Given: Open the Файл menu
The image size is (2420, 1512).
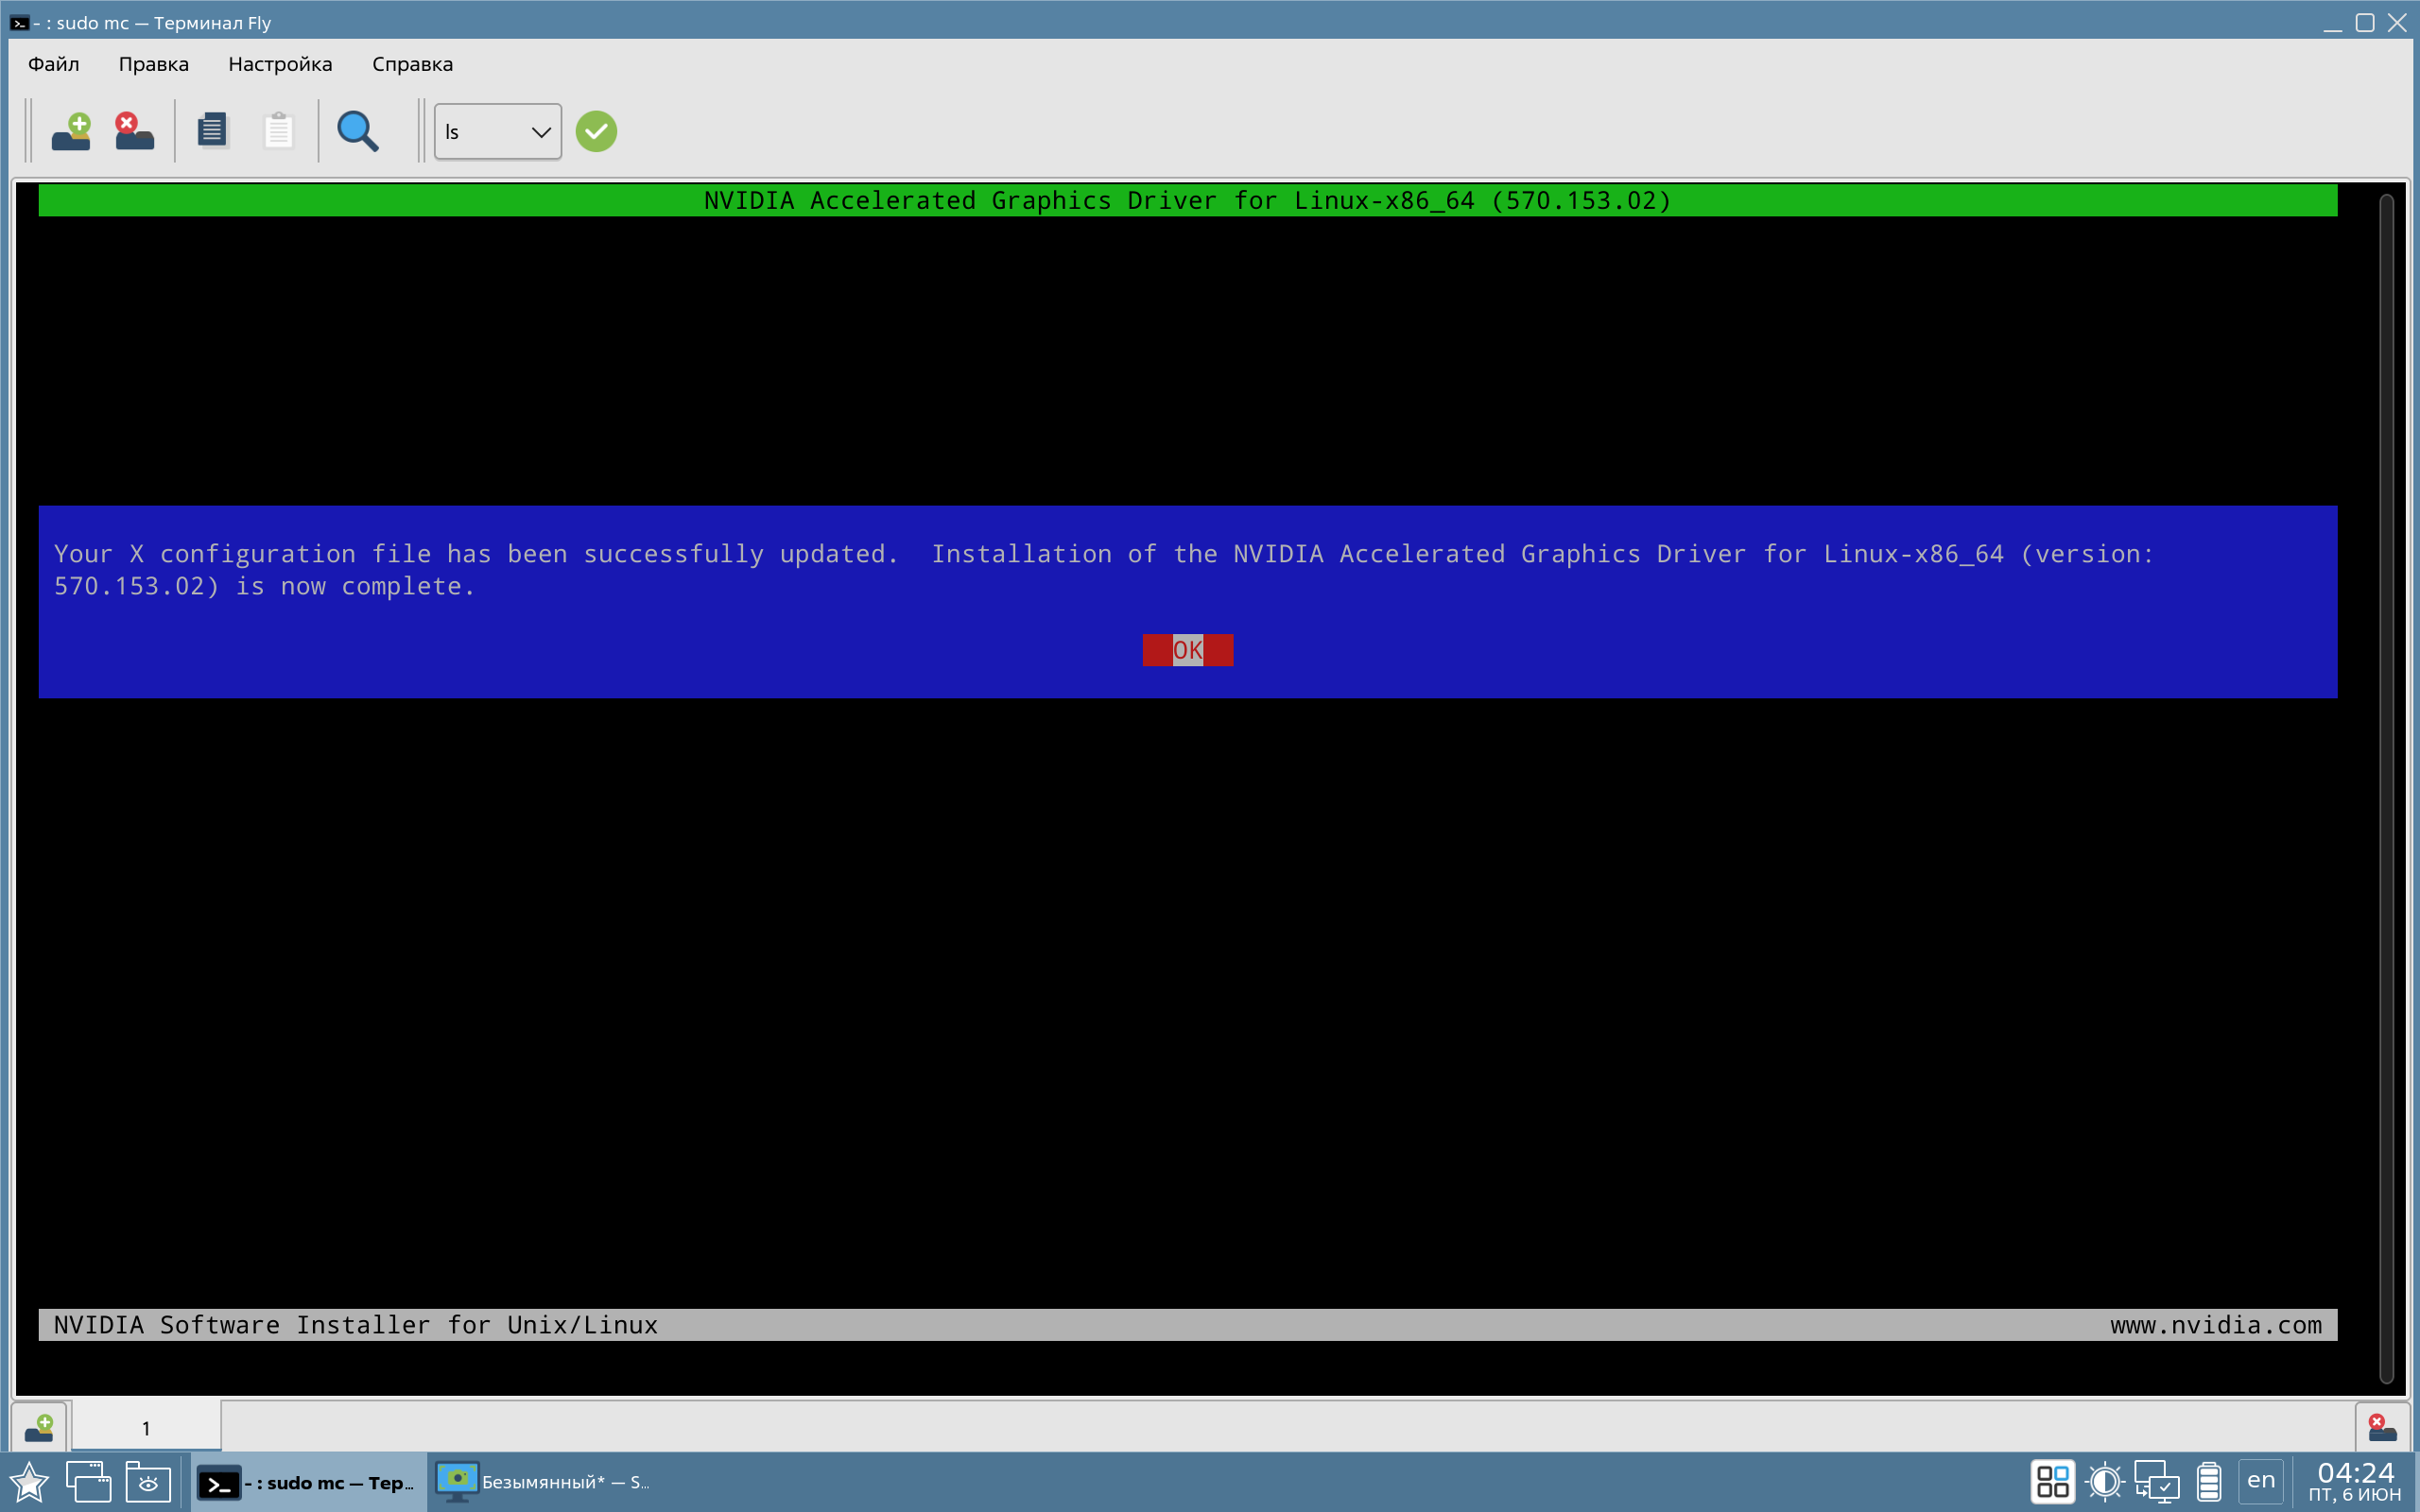Looking at the screenshot, I should [54, 64].
